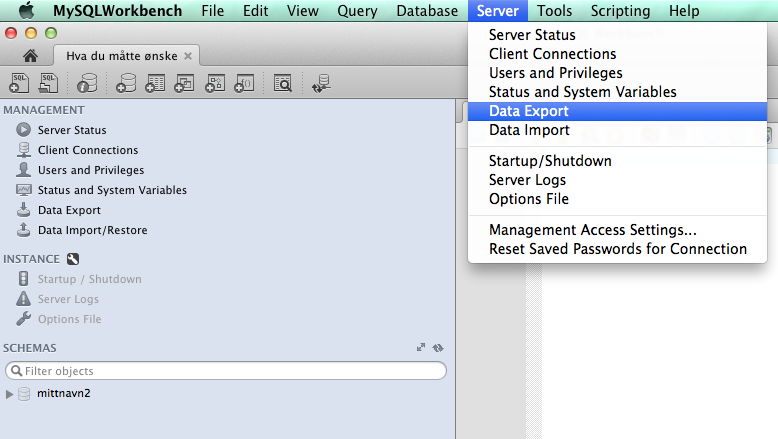This screenshot has height=439, width=778.
Task: Choose Startup/Shutdown from Server menu
Action: click(617, 161)
